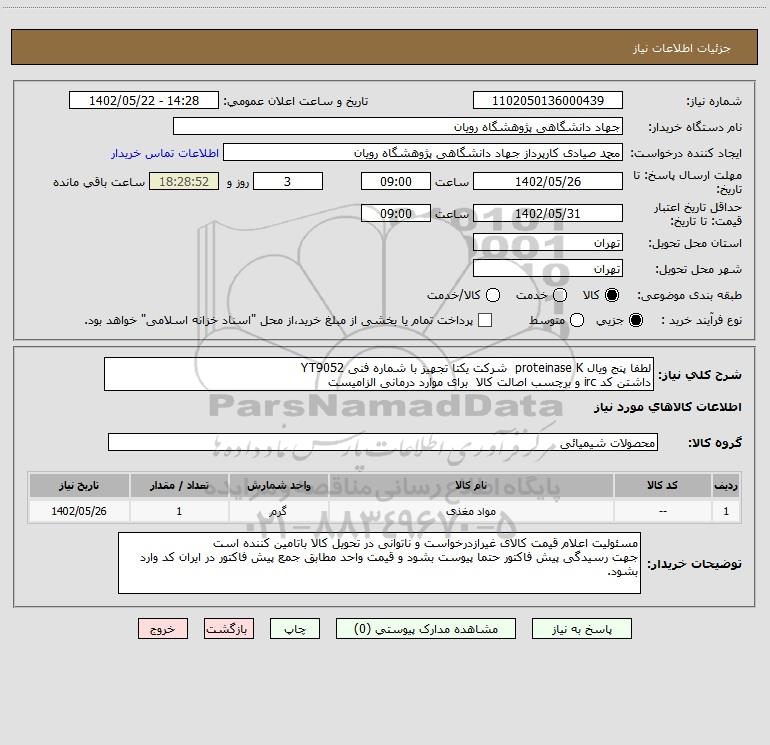Select جزیی purchase process type
This screenshot has height=745, width=770.
(x=636, y=320)
